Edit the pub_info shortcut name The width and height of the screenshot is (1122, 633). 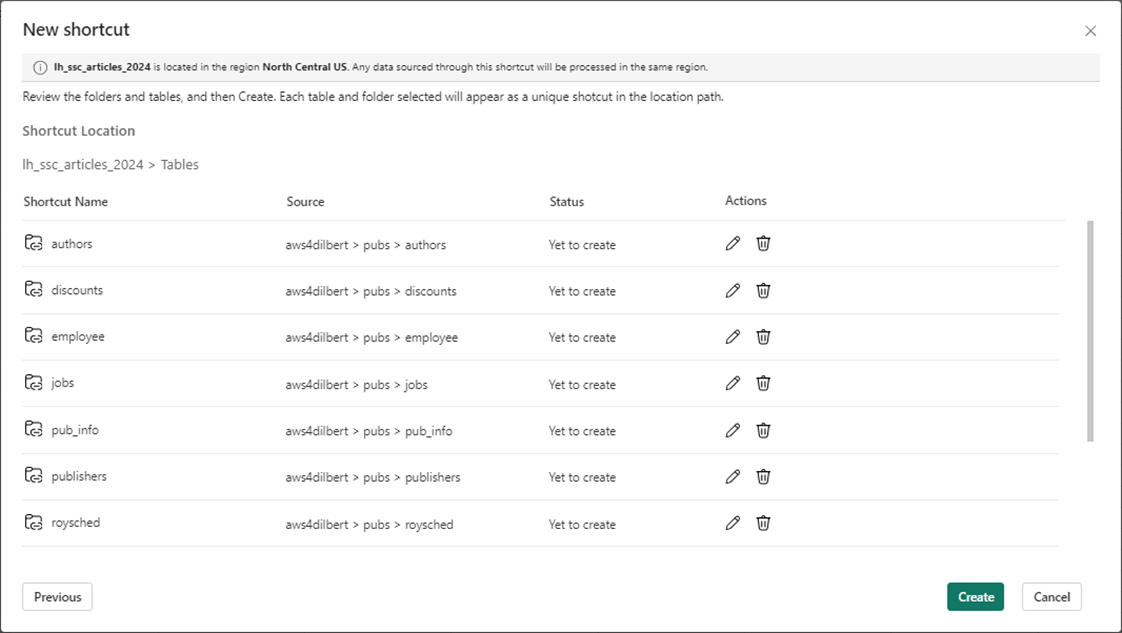coord(733,431)
